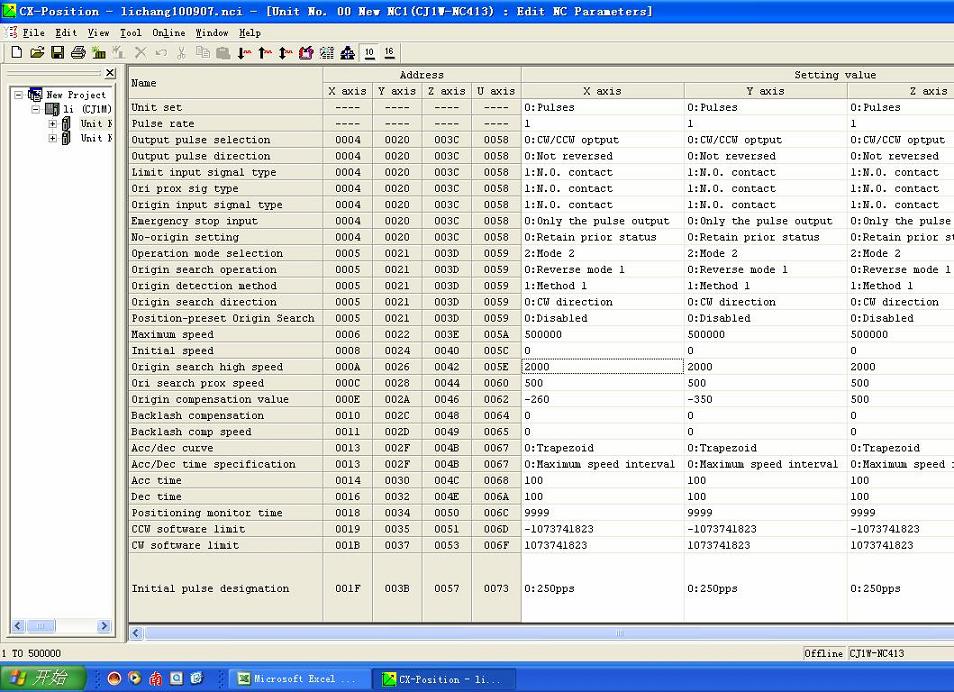
Task: Click the Download to NC unit arrow icon
Action: tap(244, 53)
